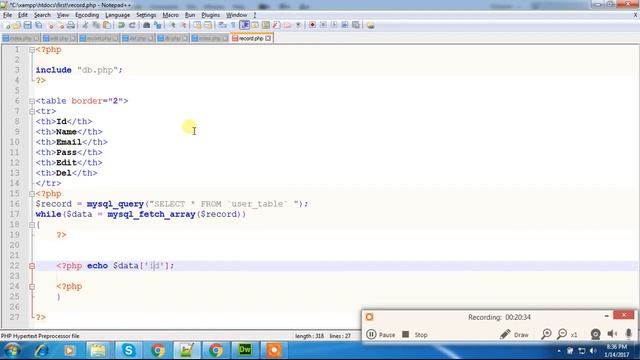Click the Copy toolbar icon
The height and width of the screenshot is (360, 640).
(x=96, y=25)
